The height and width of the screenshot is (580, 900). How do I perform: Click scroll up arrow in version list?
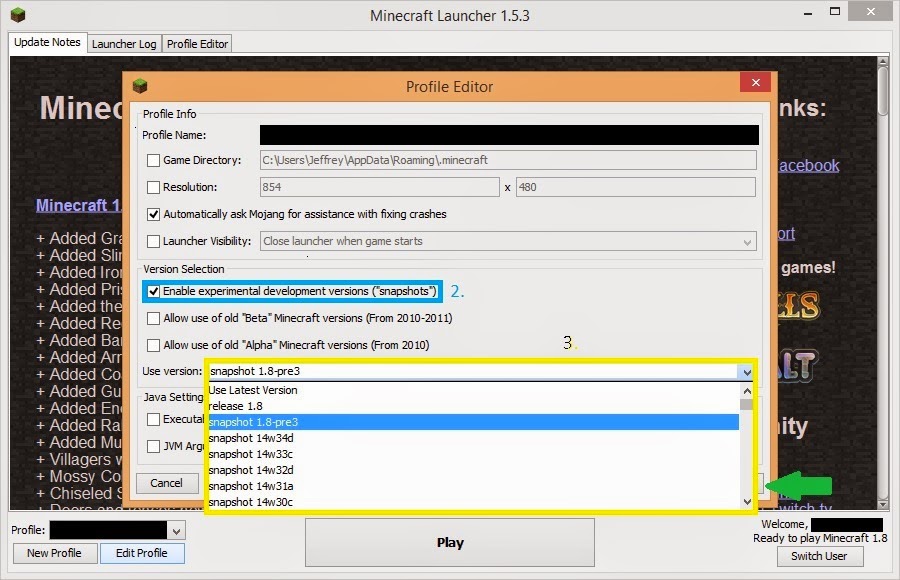coord(747,391)
